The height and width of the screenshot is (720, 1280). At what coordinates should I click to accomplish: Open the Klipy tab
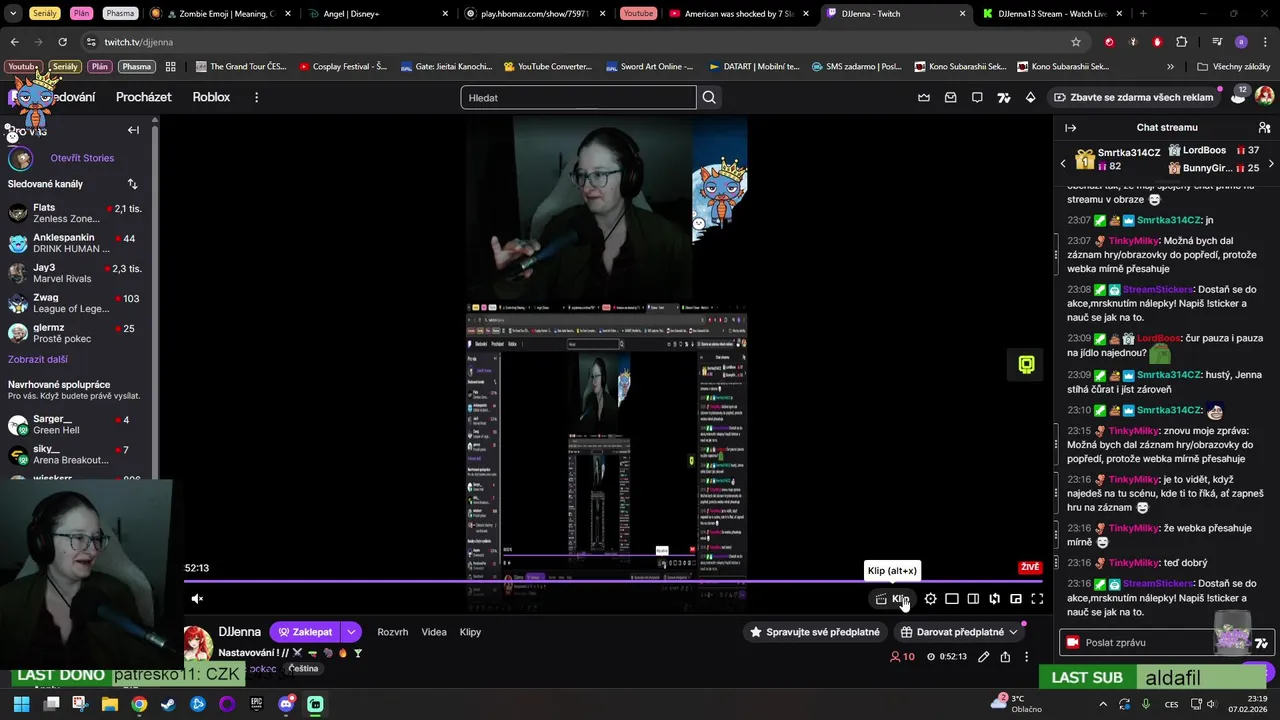[470, 632]
